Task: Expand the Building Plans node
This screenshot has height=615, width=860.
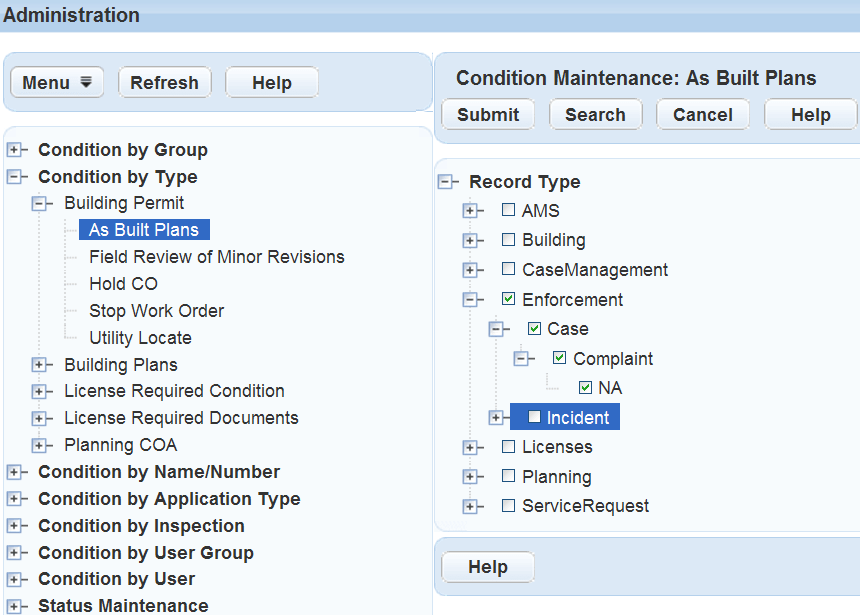Action: click(x=41, y=365)
